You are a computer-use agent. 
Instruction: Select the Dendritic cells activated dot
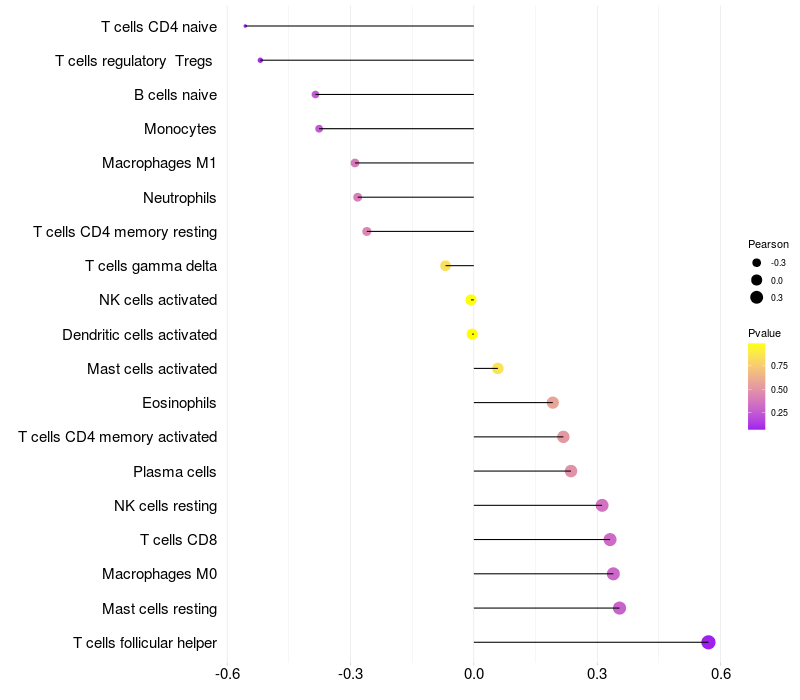pos(472,334)
